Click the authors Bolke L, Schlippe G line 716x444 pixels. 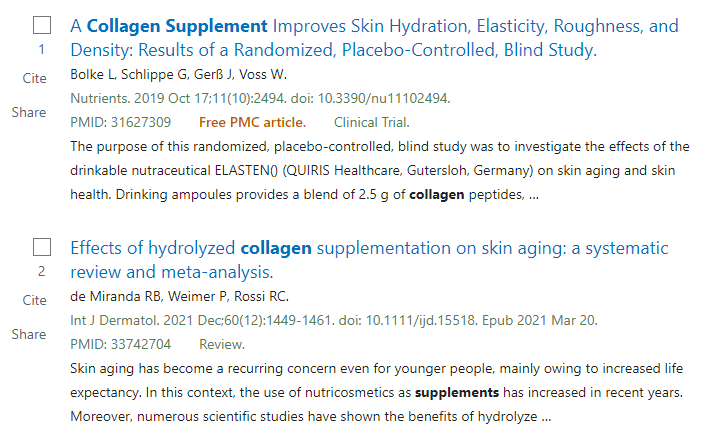click(x=179, y=74)
